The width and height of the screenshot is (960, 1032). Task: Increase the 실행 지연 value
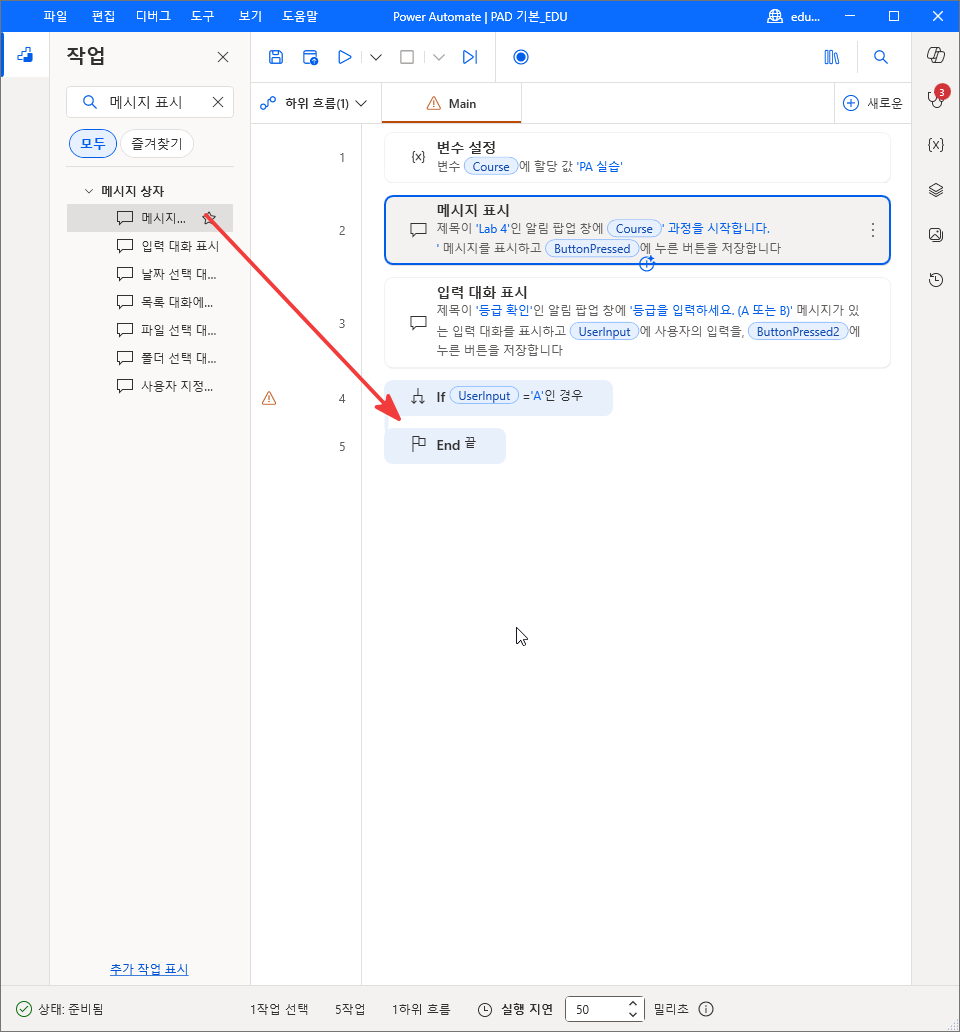pos(632,1004)
